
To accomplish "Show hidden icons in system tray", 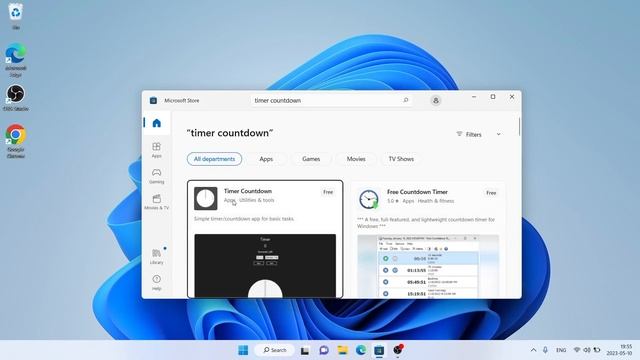I will [533, 350].
